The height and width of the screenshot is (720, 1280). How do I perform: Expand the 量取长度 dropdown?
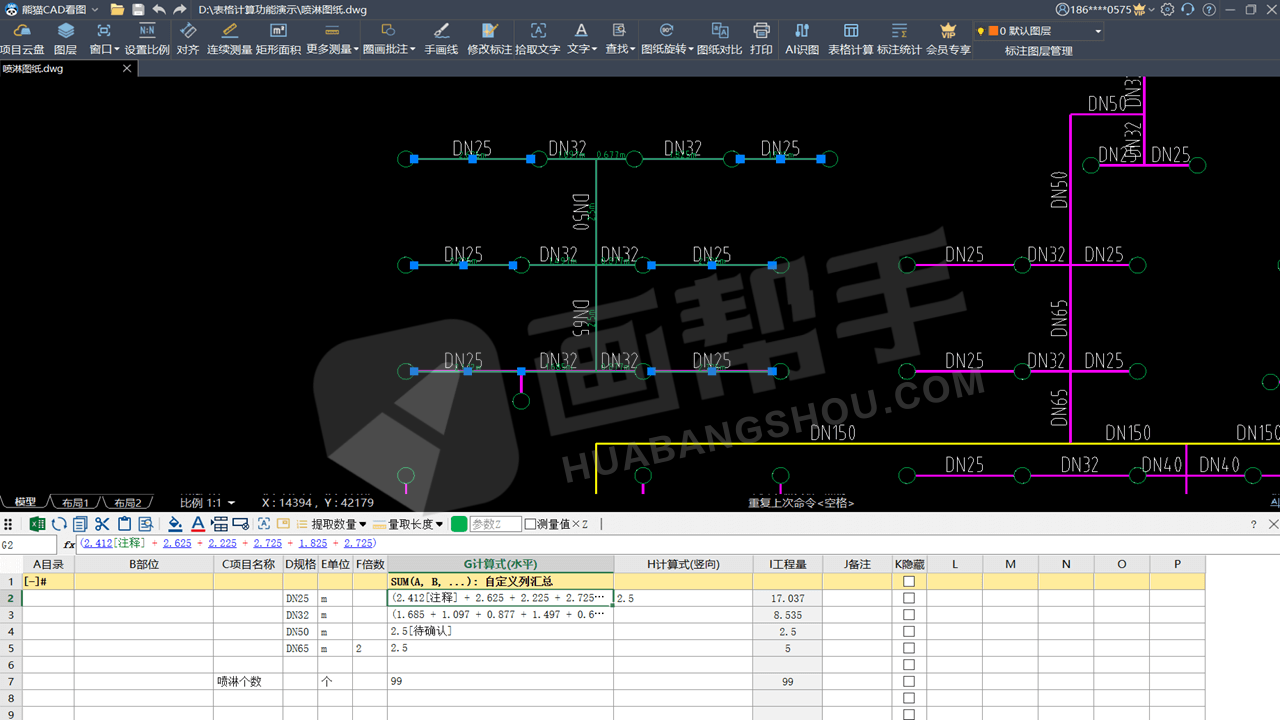pyautogui.click(x=415, y=524)
